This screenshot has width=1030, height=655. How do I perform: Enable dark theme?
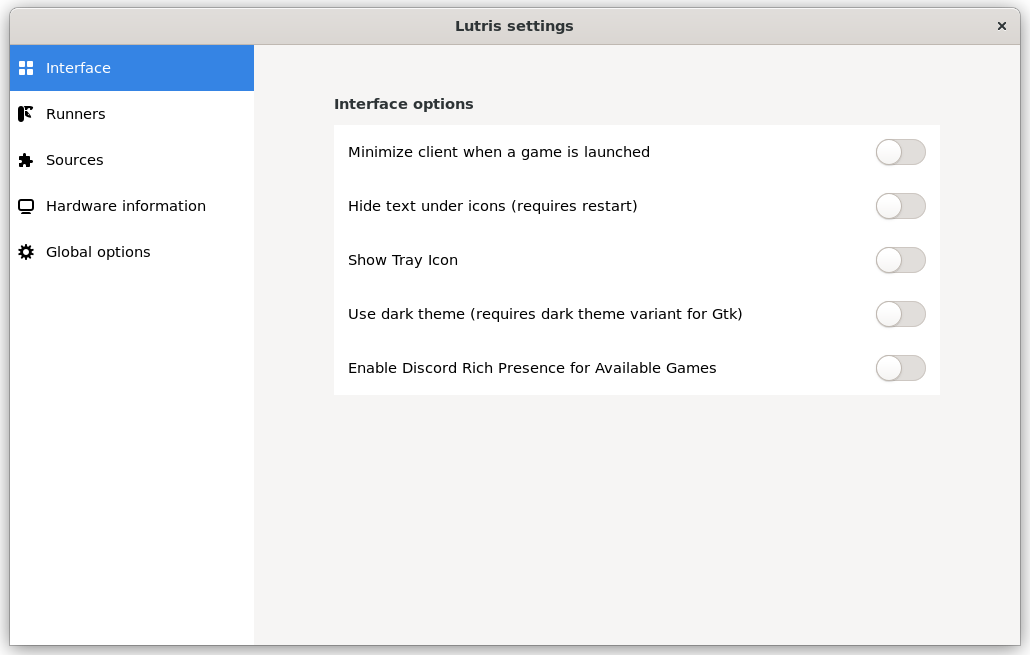(x=900, y=314)
